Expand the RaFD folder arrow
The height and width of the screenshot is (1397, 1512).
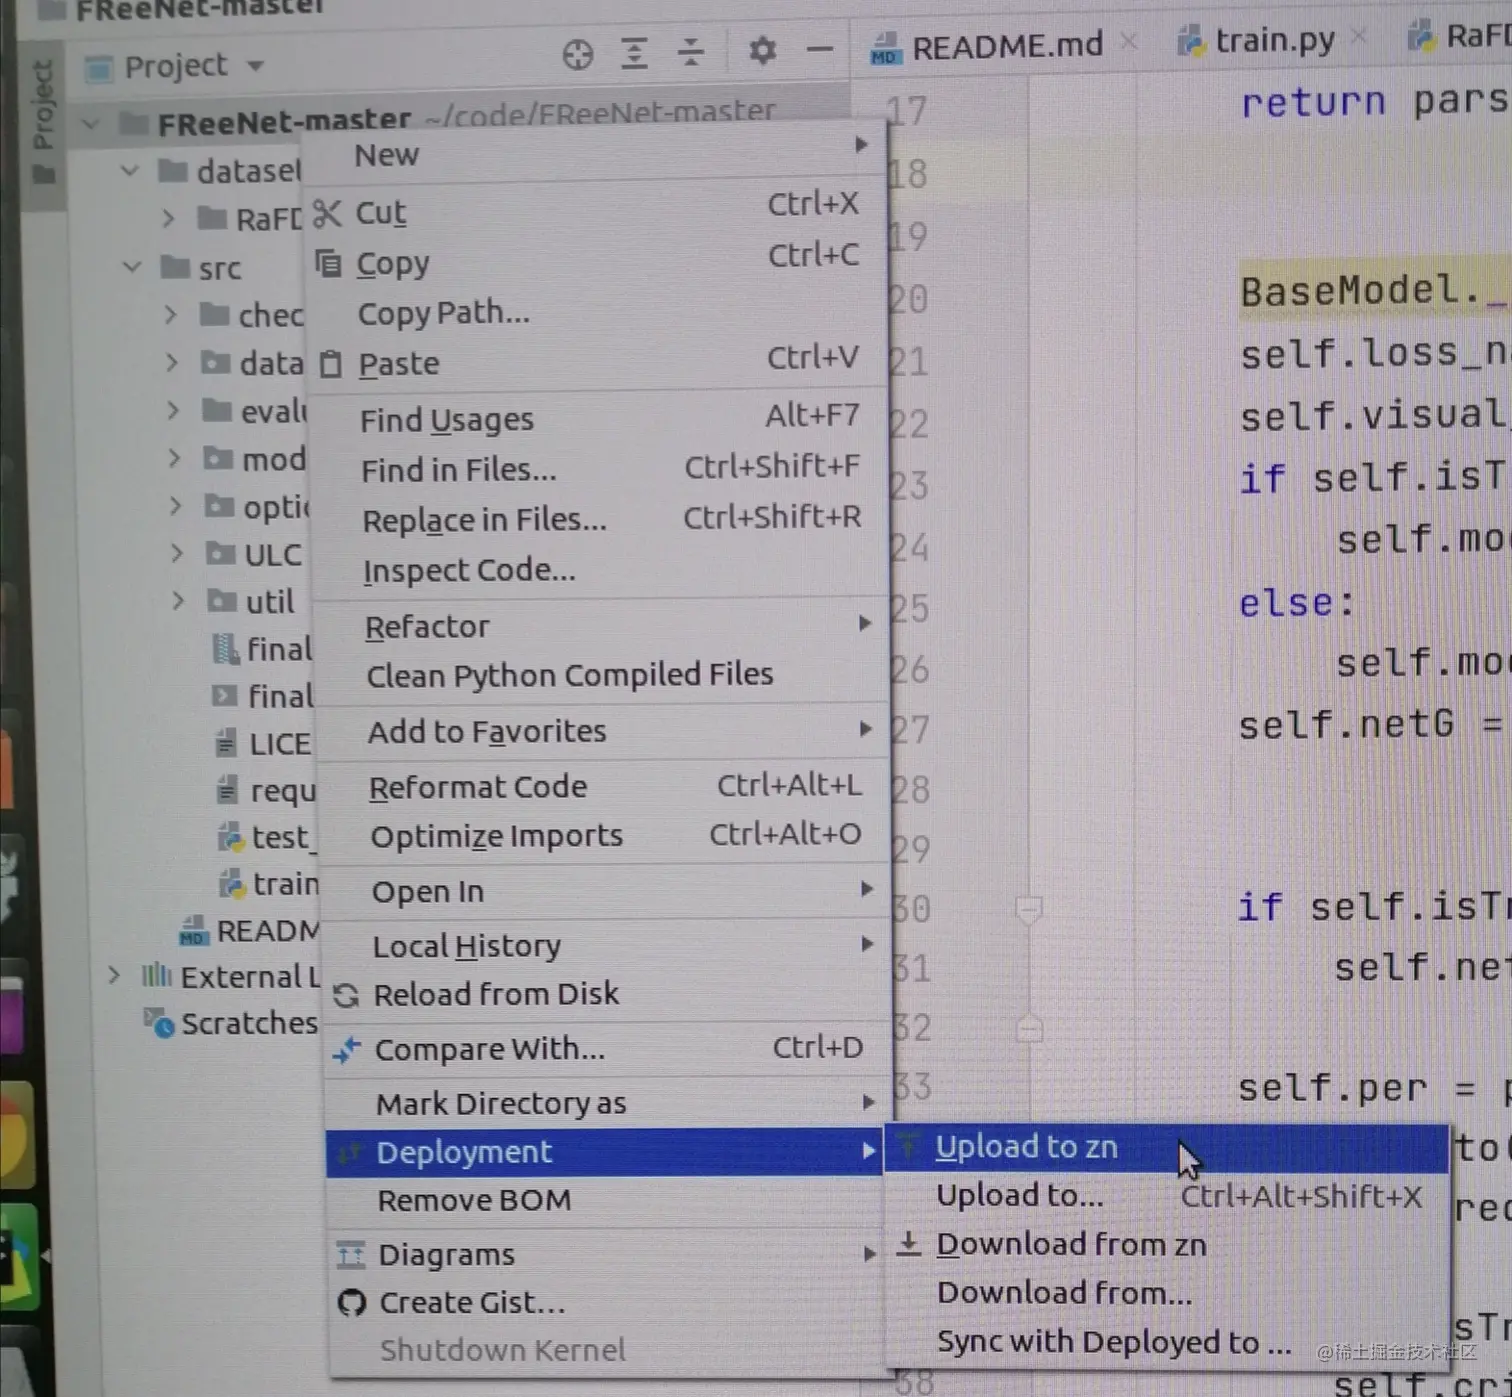(x=168, y=217)
